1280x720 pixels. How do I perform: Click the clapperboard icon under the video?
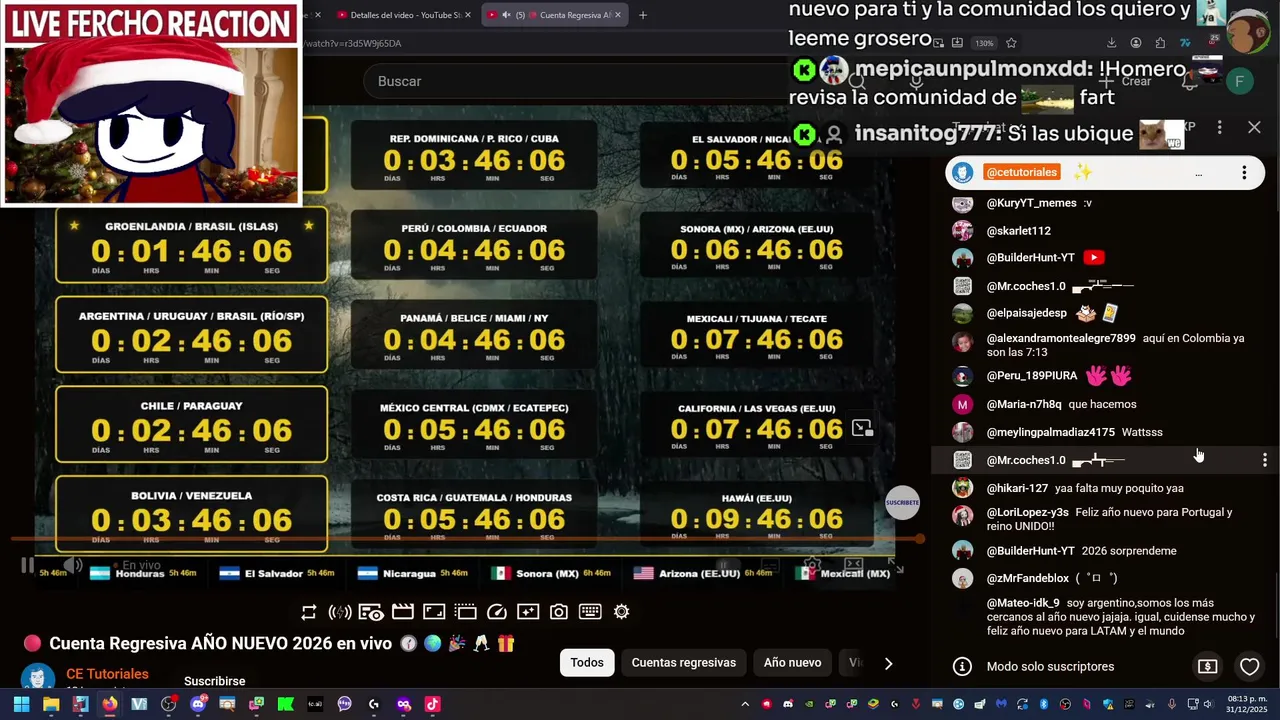point(403,612)
